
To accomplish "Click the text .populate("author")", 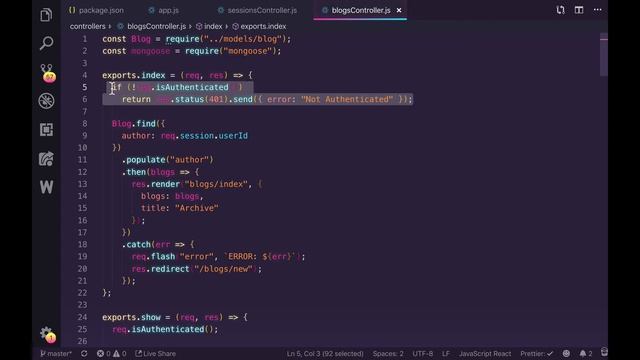I will (x=167, y=160).
